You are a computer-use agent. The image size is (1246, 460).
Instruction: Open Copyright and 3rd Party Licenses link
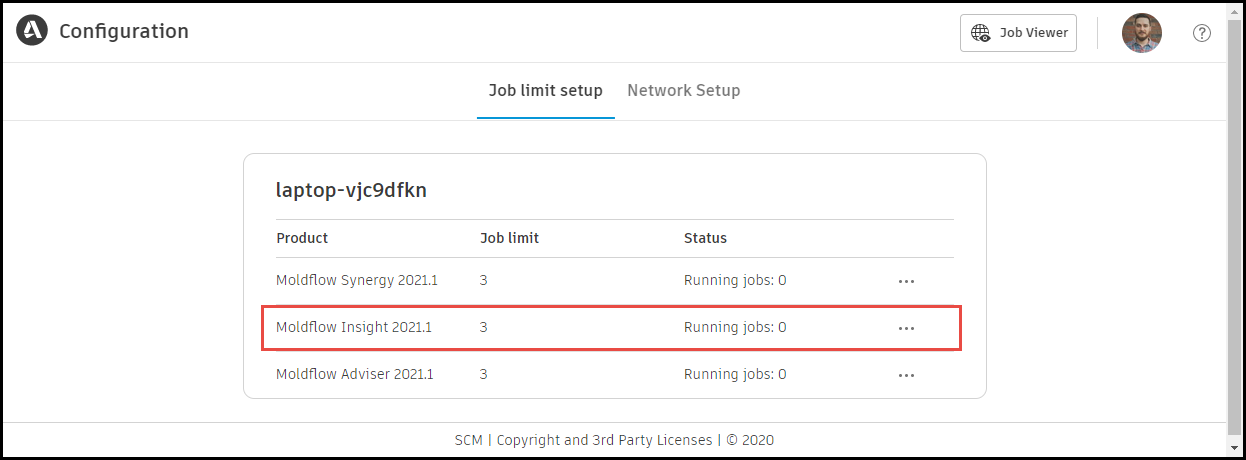[x=604, y=440]
